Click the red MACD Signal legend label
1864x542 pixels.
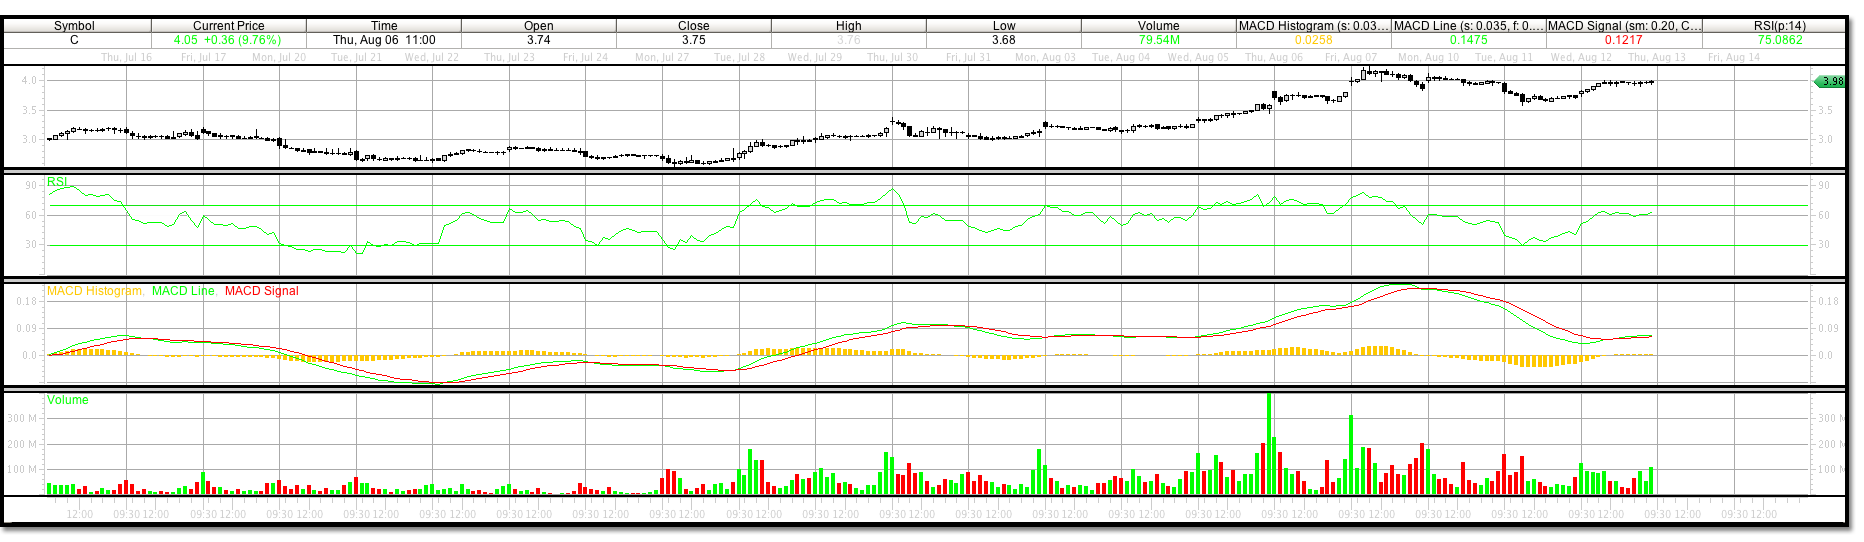[x=261, y=291]
